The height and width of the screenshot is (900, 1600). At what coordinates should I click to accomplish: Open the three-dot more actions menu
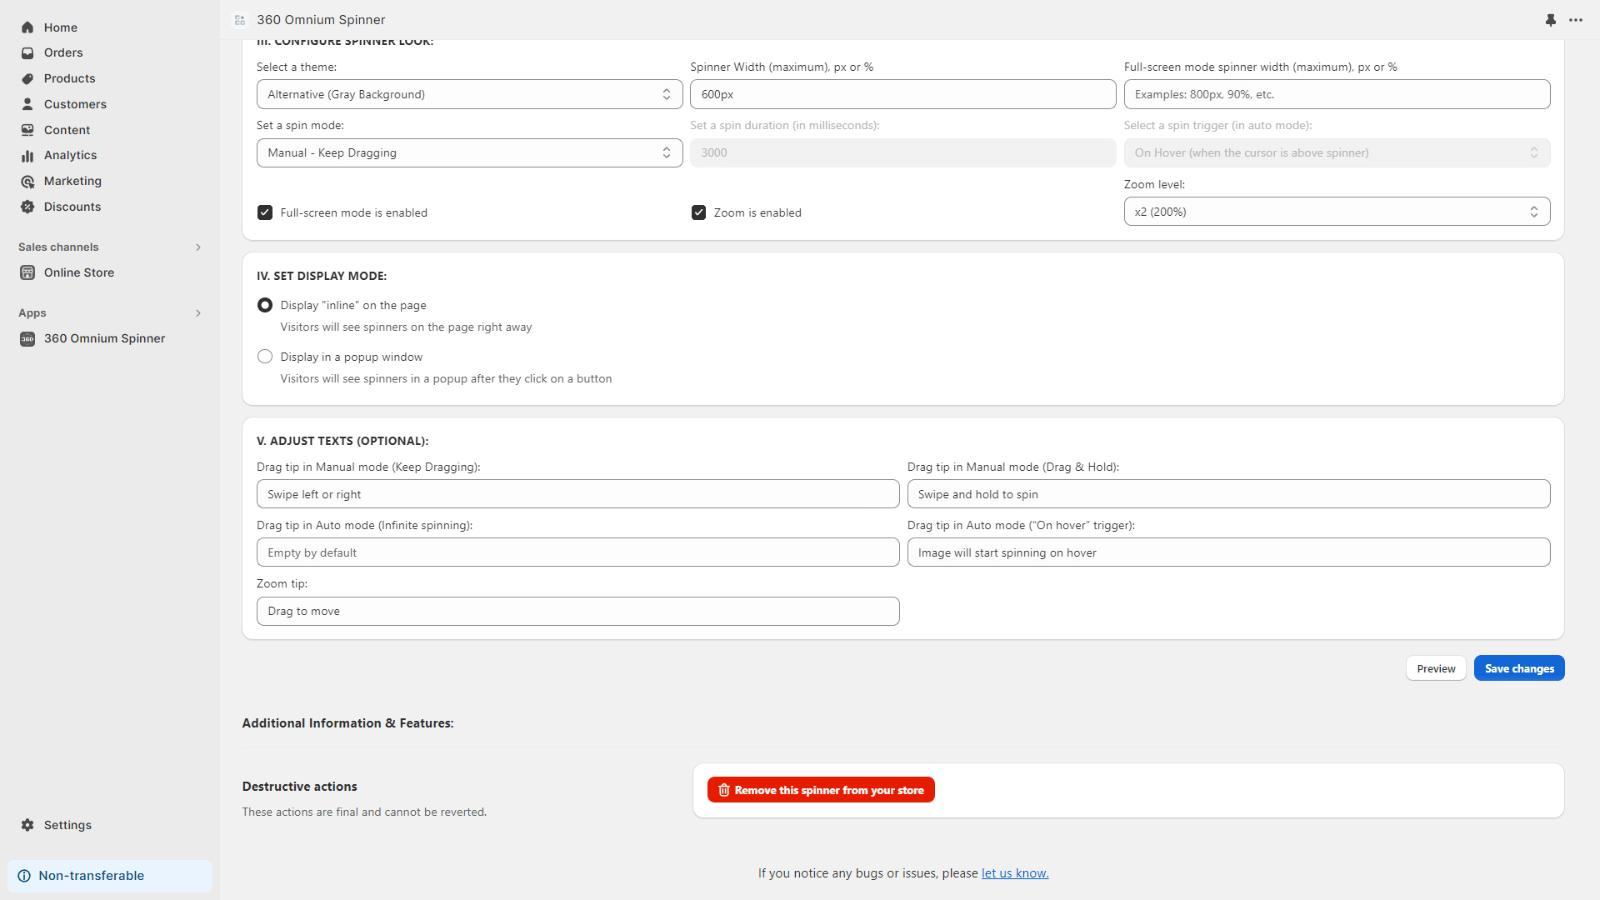(x=1576, y=20)
